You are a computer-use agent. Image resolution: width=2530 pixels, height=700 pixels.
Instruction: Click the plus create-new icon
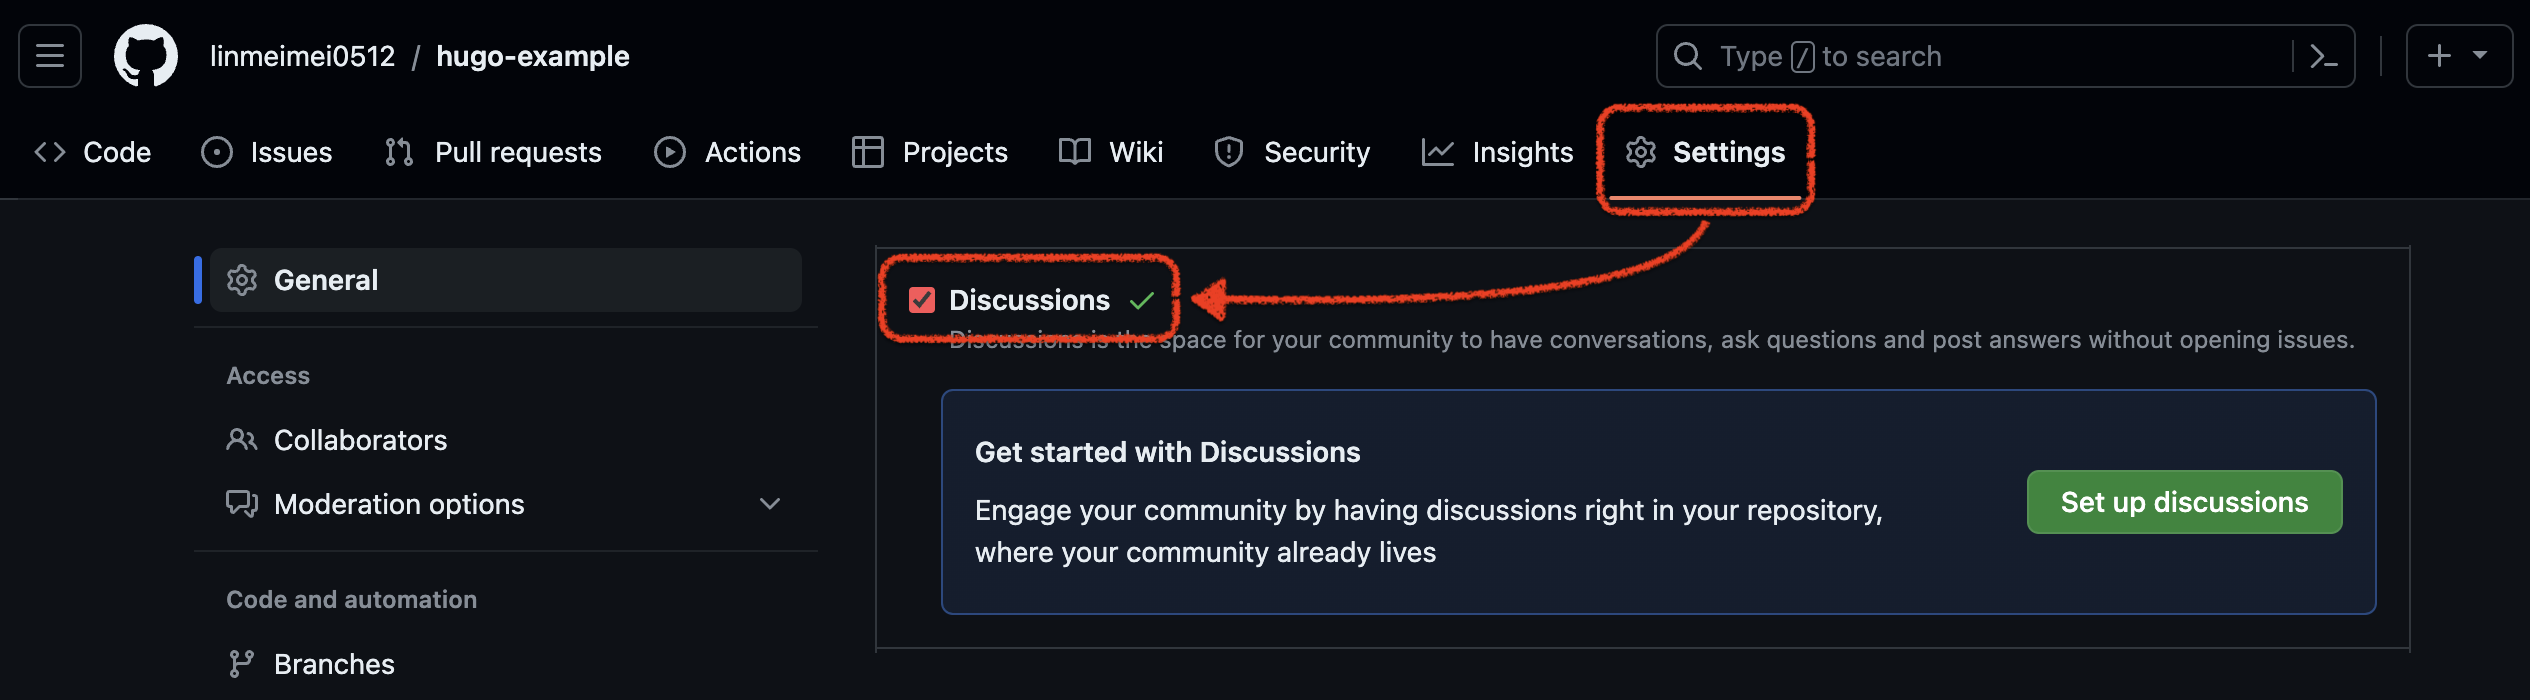[x=2439, y=56]
